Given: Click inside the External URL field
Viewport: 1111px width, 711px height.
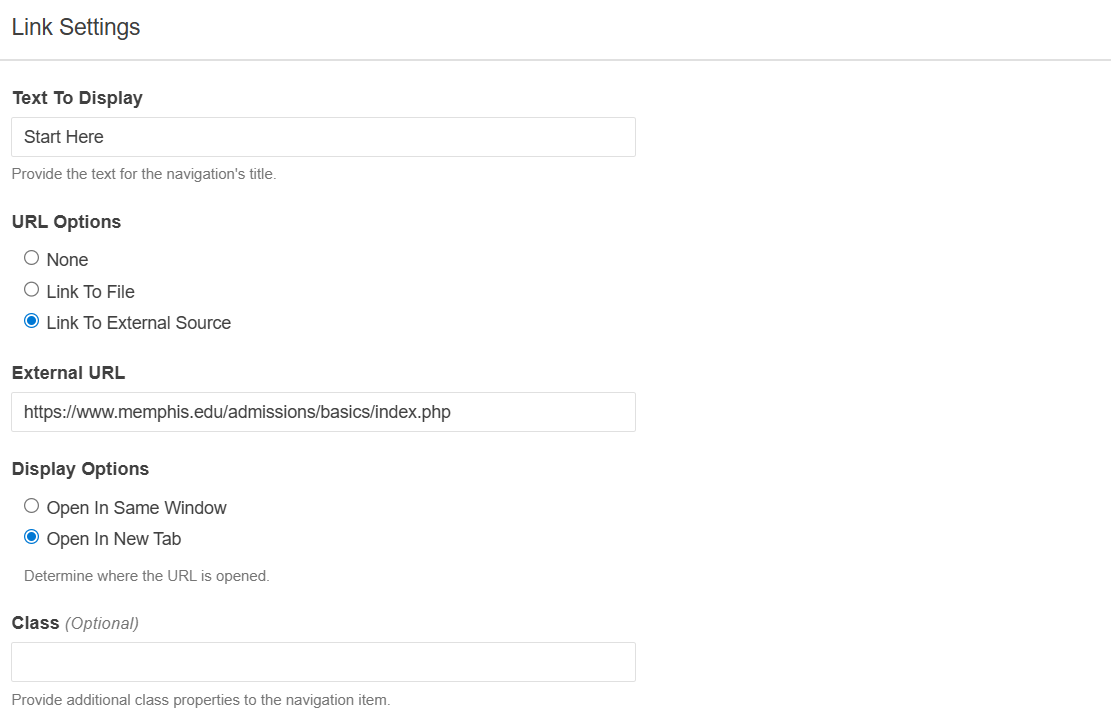Looking at the screenshot, I should pyautogui.click(x=322, y=411).
